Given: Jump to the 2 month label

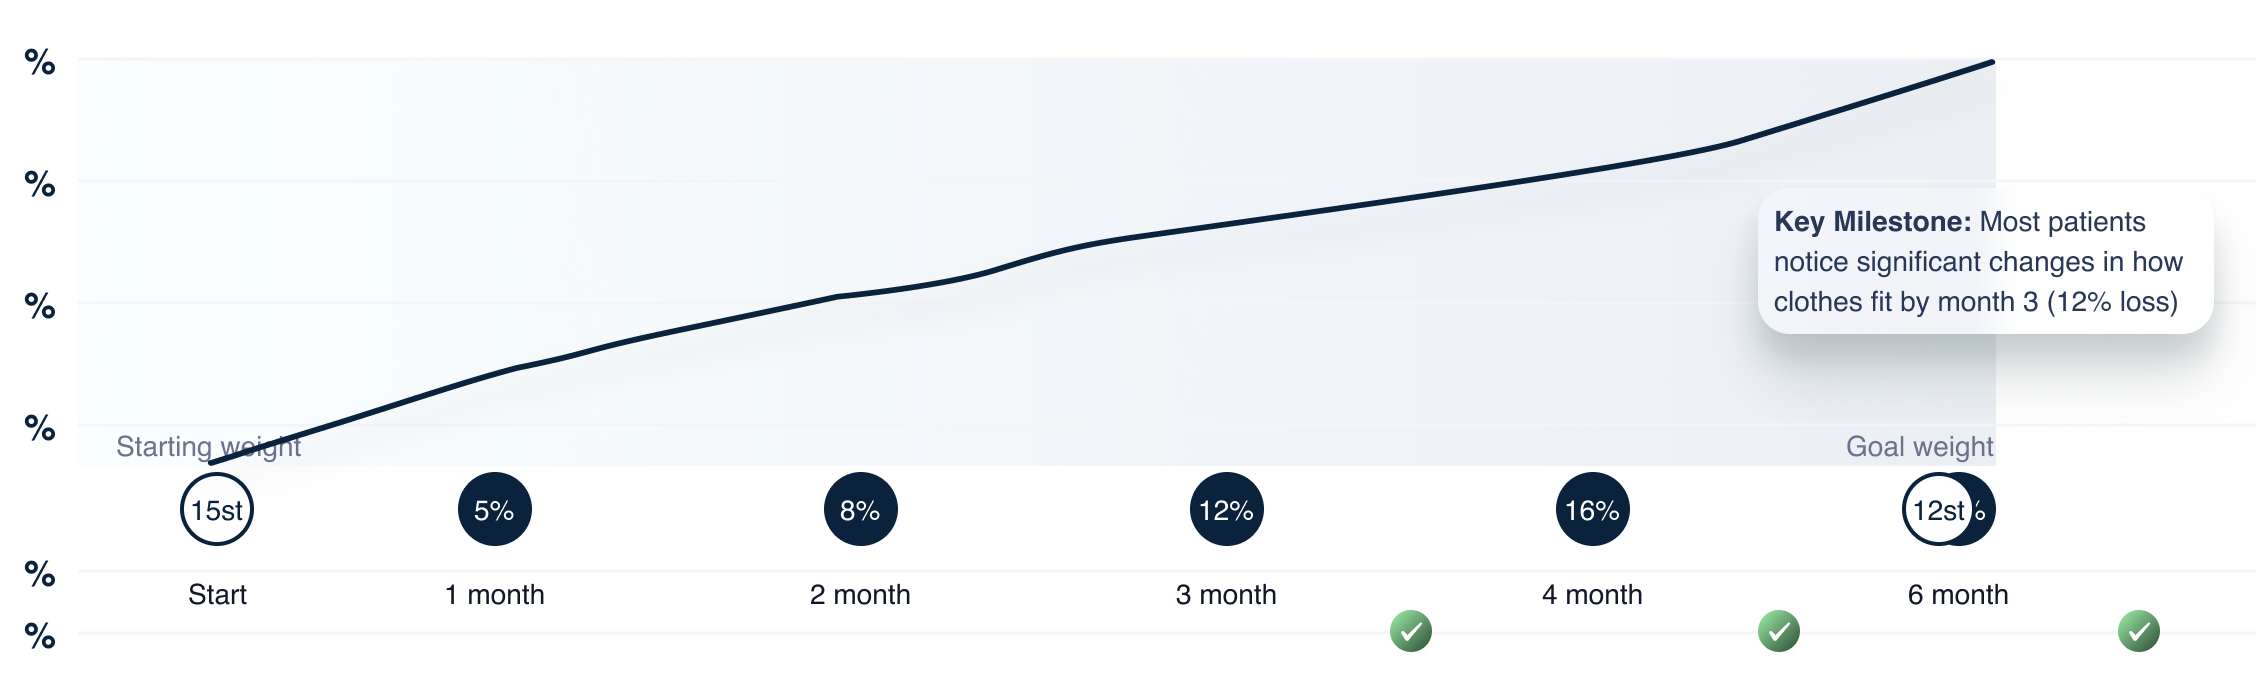Looking at the screenshot, I should pos(860,595).
